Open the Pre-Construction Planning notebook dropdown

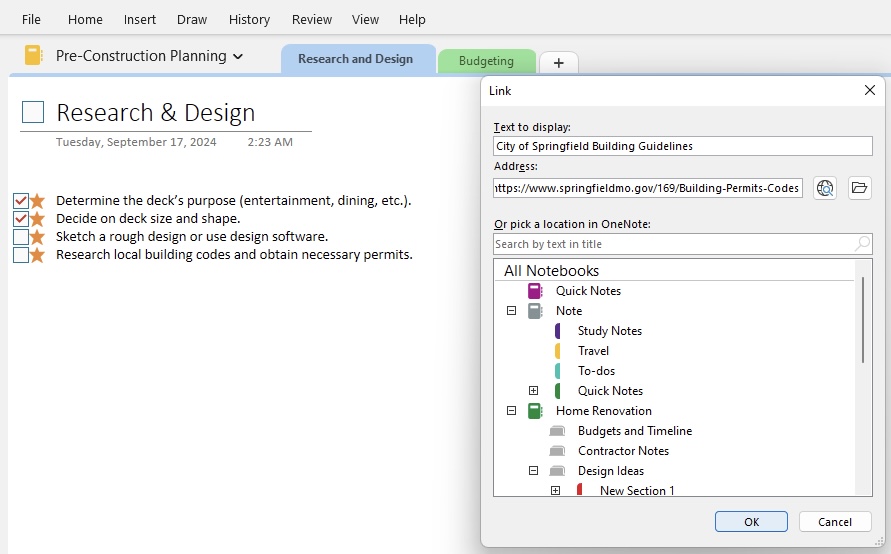tap(238, 56)
